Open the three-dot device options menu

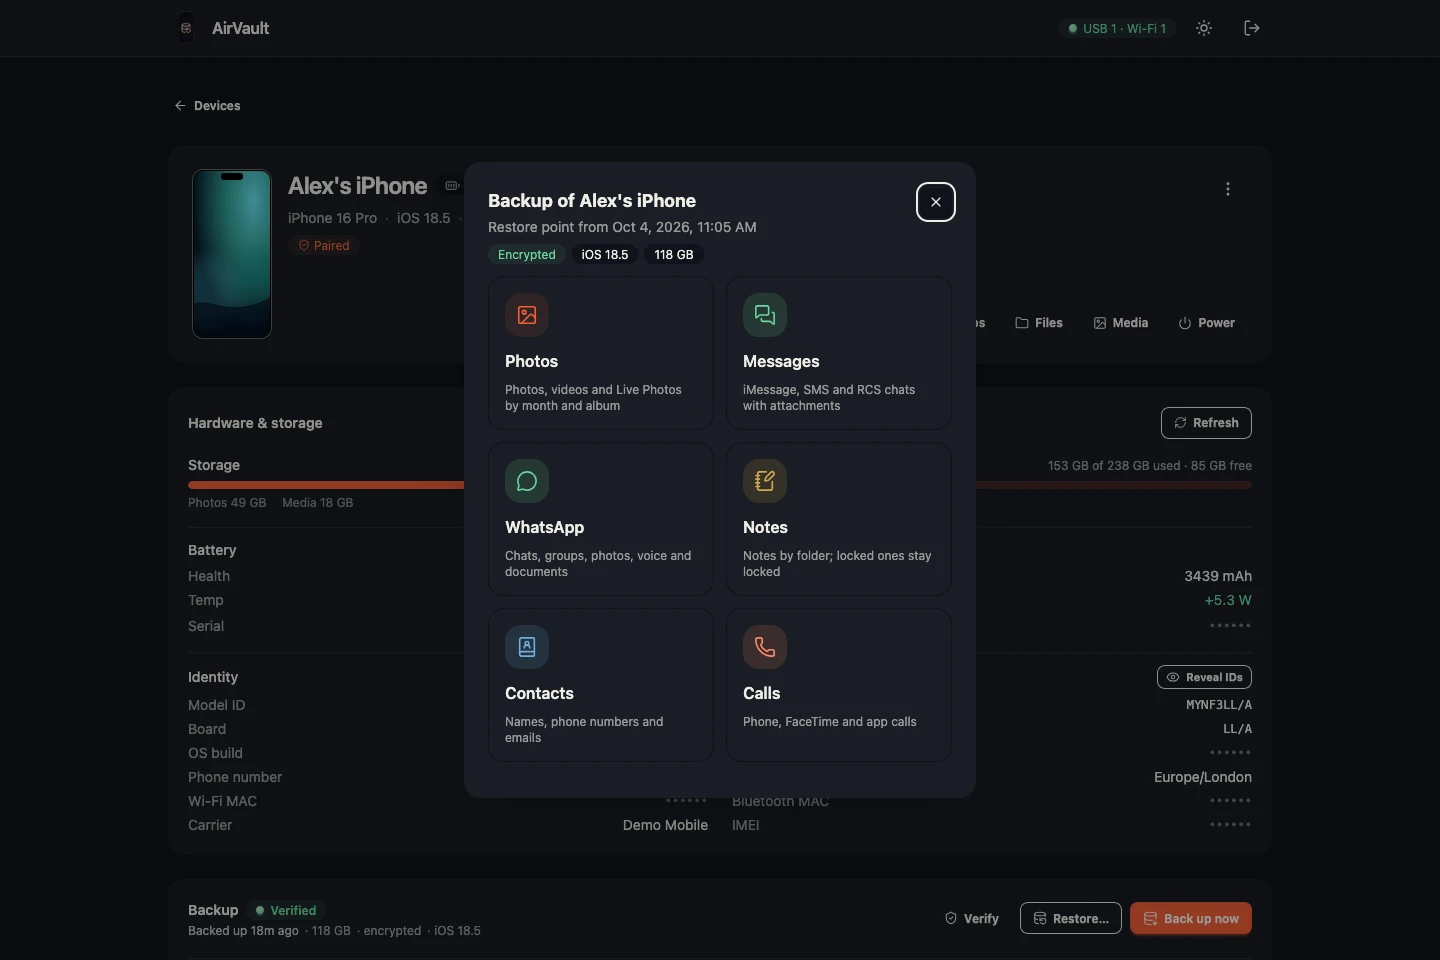(x=1228, y=189)
